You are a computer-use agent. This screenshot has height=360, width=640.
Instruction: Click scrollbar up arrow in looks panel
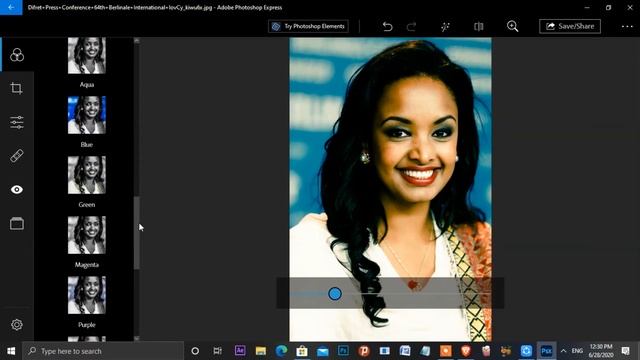137,40
